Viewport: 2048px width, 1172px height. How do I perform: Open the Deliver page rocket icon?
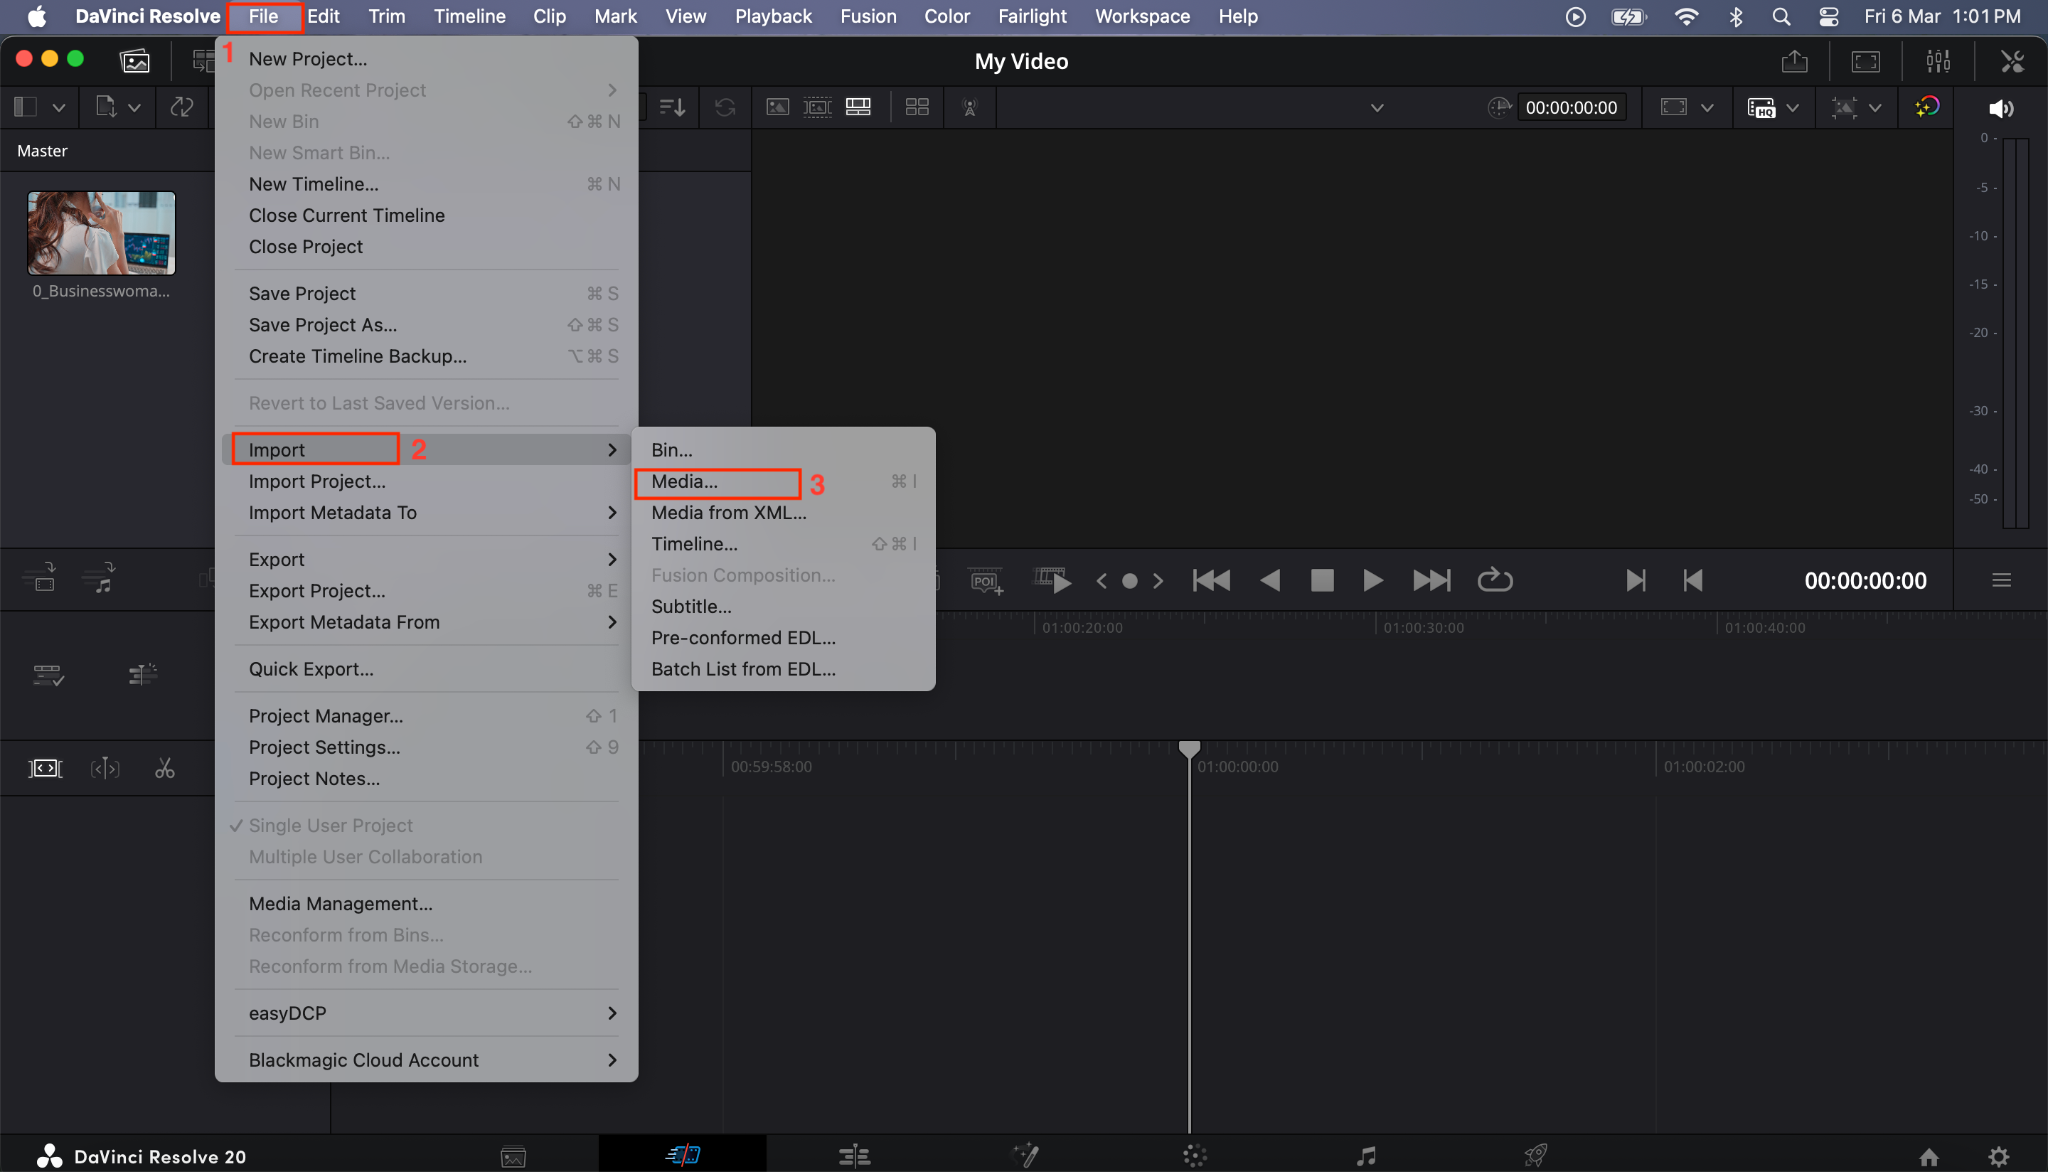pos(1535,1153)
